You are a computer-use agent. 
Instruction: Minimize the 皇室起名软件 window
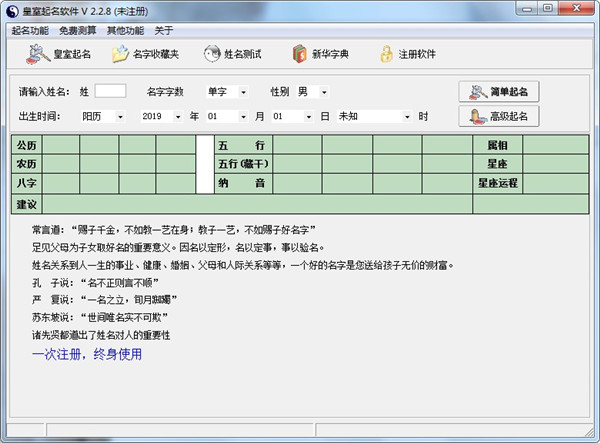[527, 8]
